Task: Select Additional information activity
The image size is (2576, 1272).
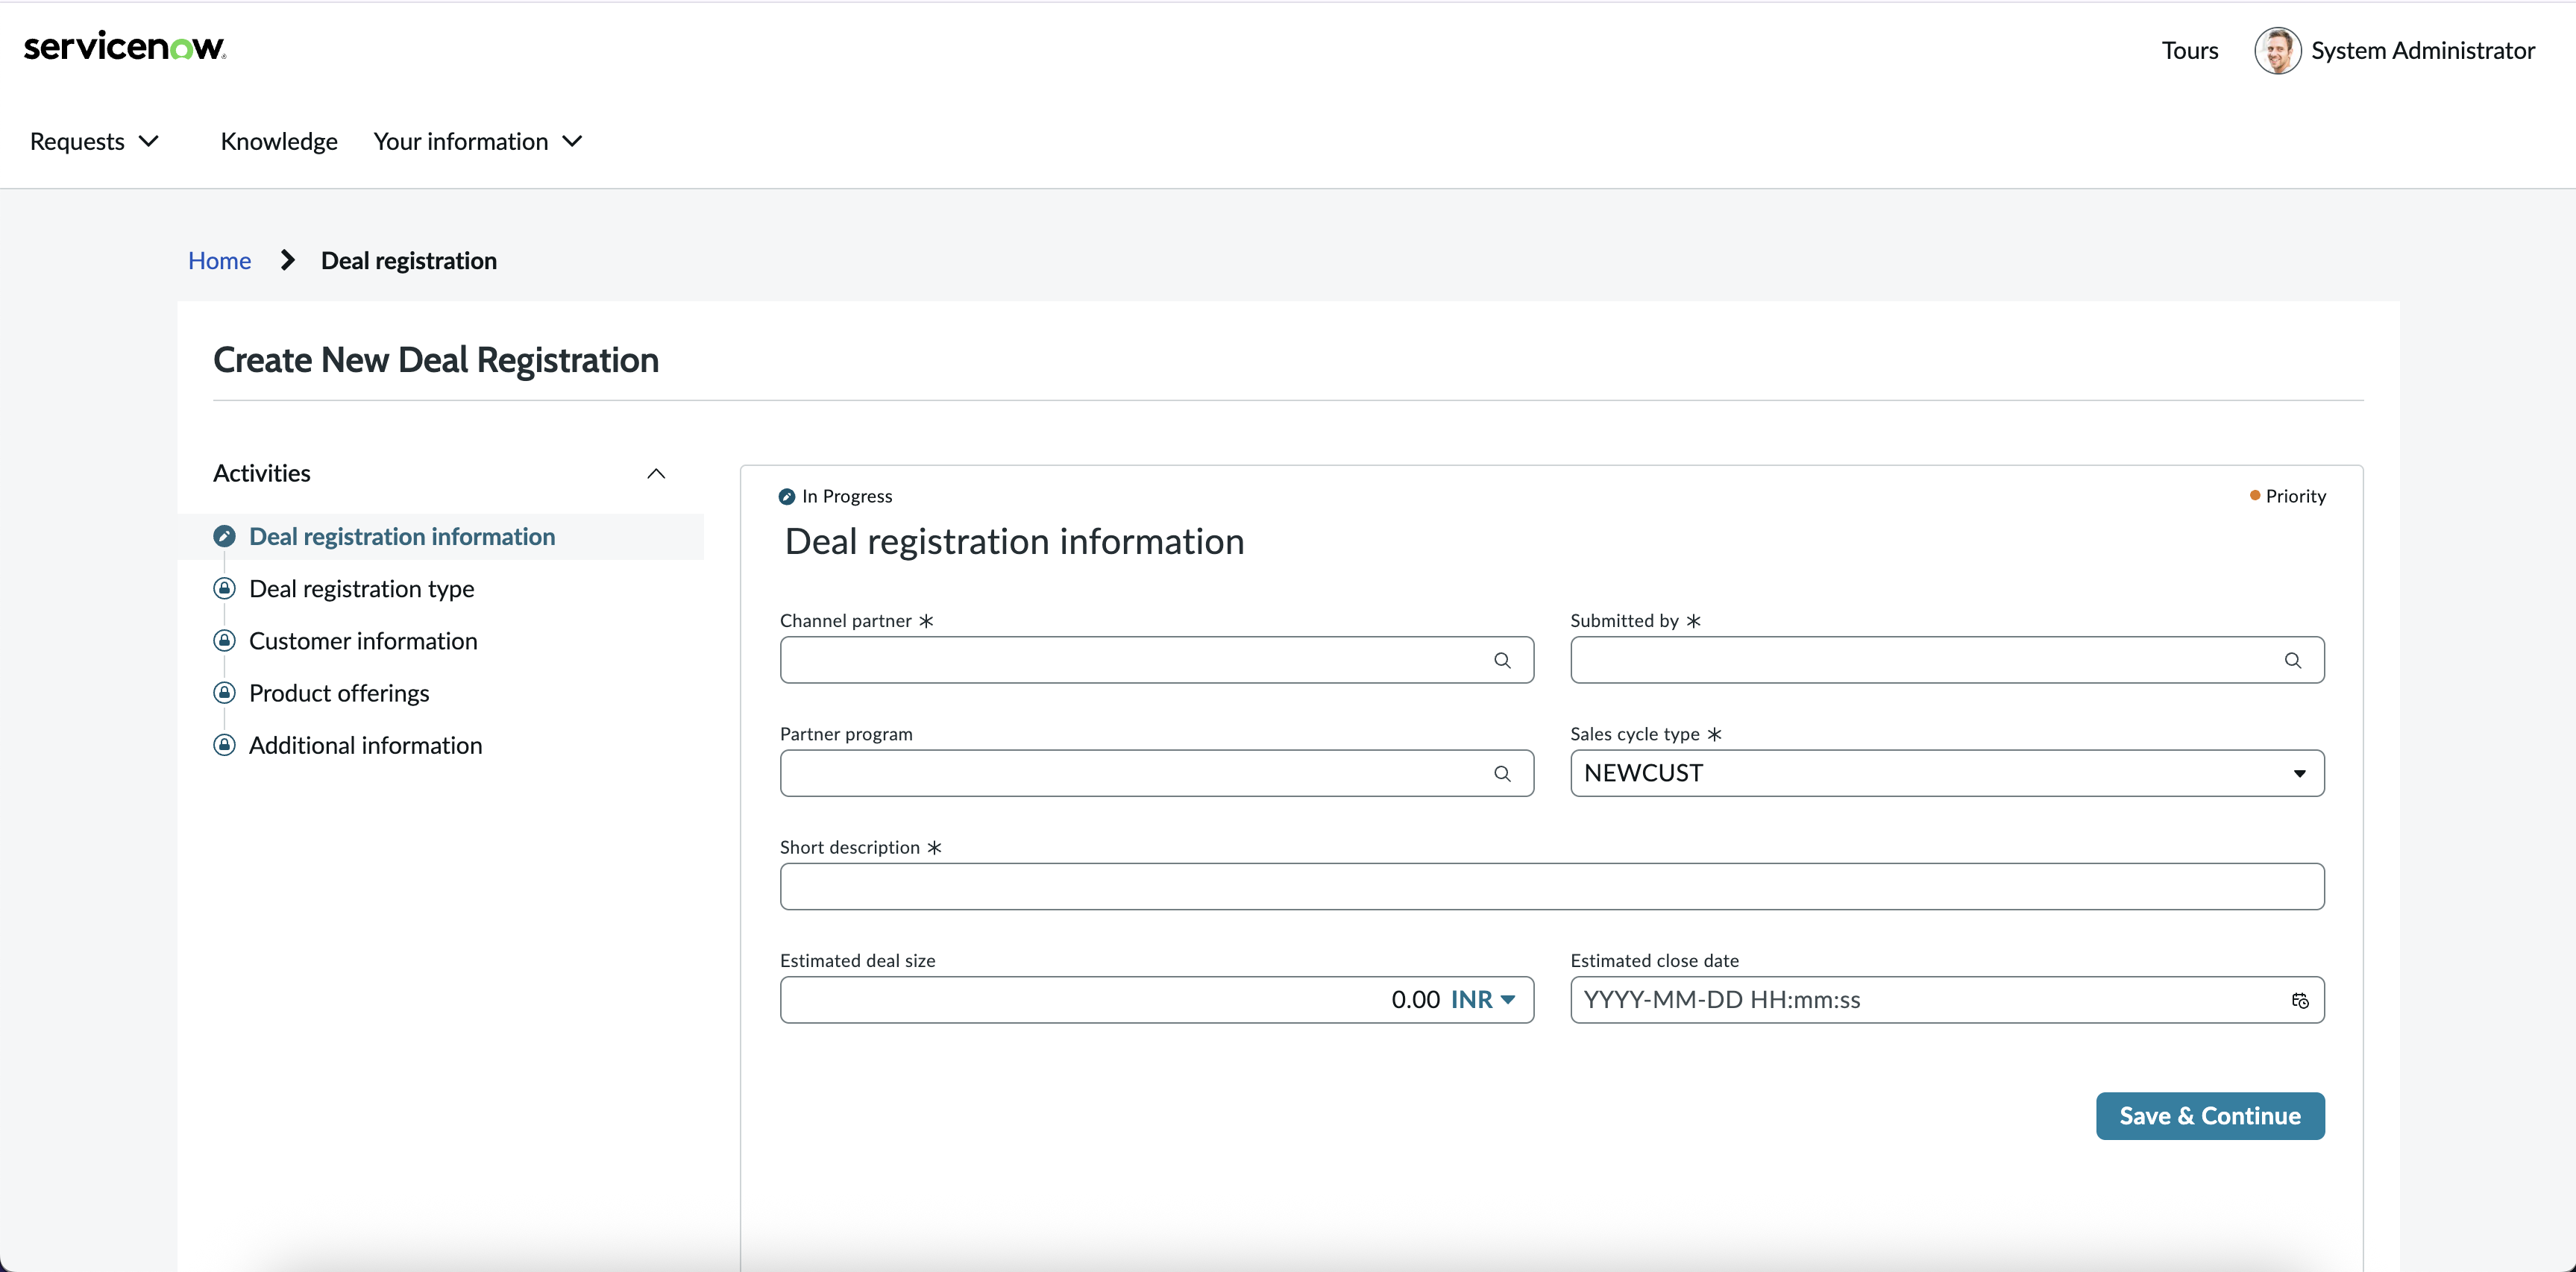Action: [365, 745]
